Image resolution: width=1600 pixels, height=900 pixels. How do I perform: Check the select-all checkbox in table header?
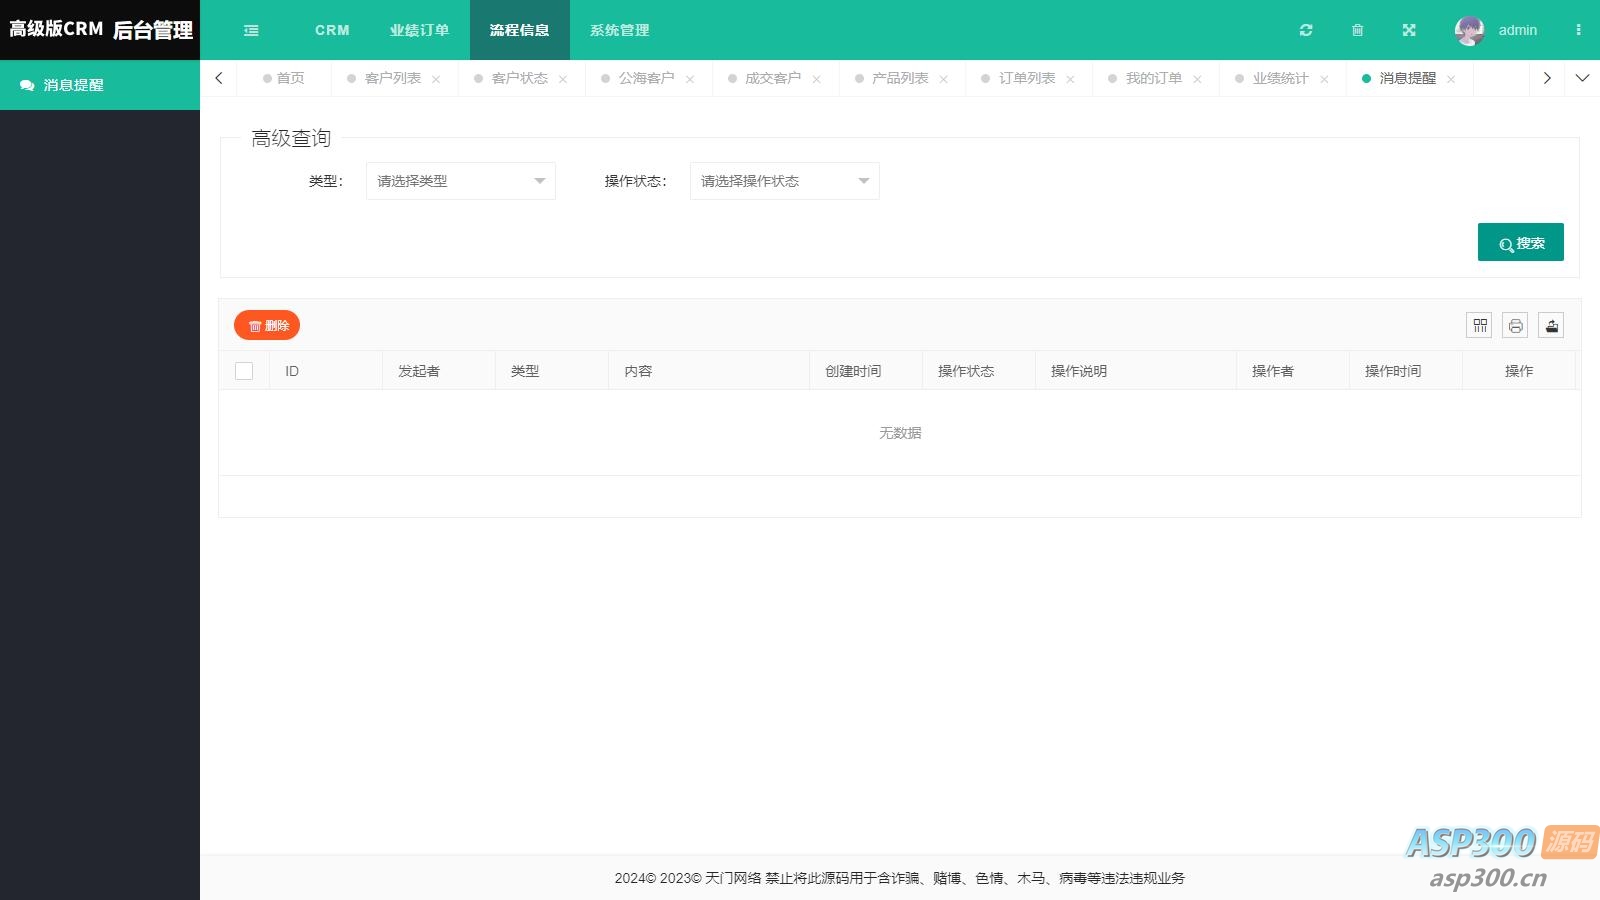pos(244,371)
